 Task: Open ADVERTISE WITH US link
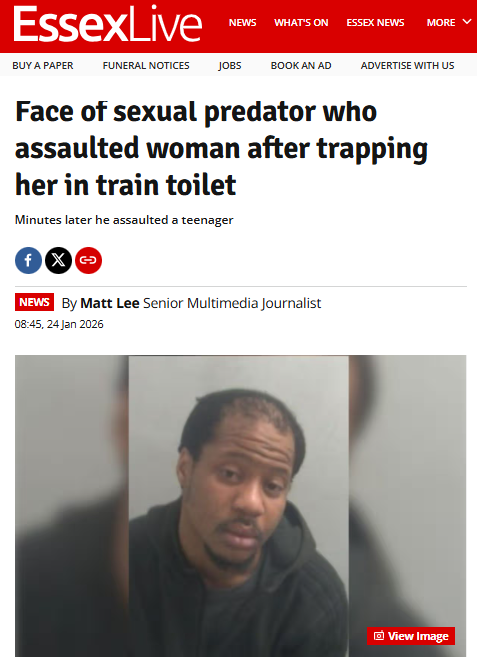pos(408,66)
